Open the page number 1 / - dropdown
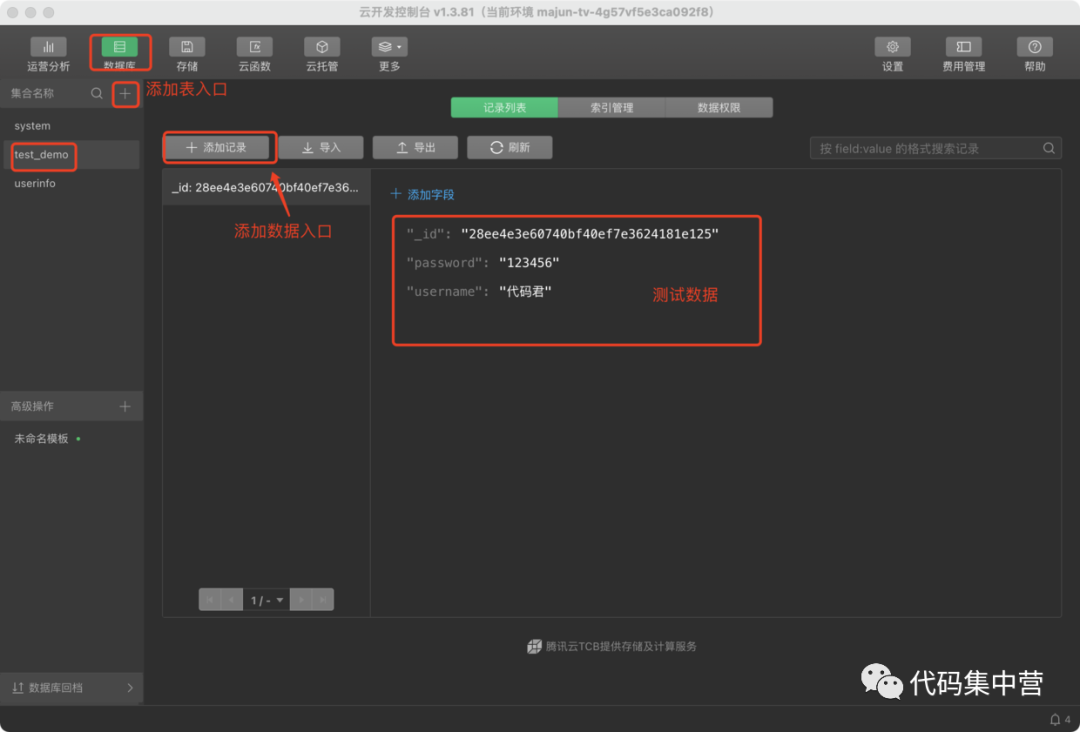 point(267,600)
